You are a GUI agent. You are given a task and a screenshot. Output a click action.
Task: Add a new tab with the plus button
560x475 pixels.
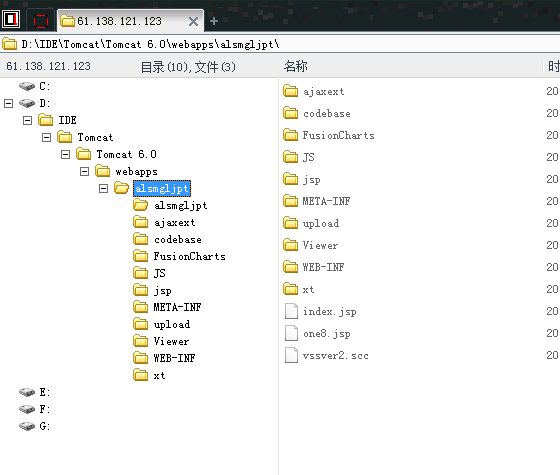point(214,21)
